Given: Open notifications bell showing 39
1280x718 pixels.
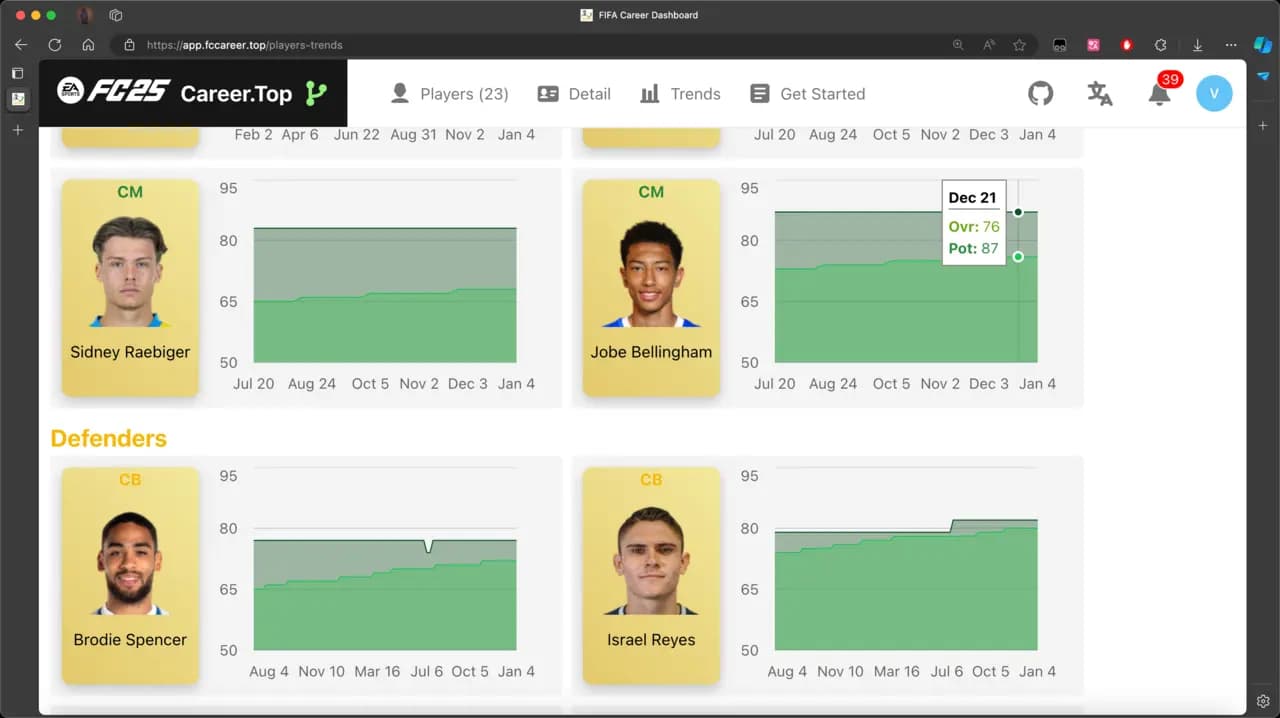Looking at the screenshot, I should coord(1160,92).
